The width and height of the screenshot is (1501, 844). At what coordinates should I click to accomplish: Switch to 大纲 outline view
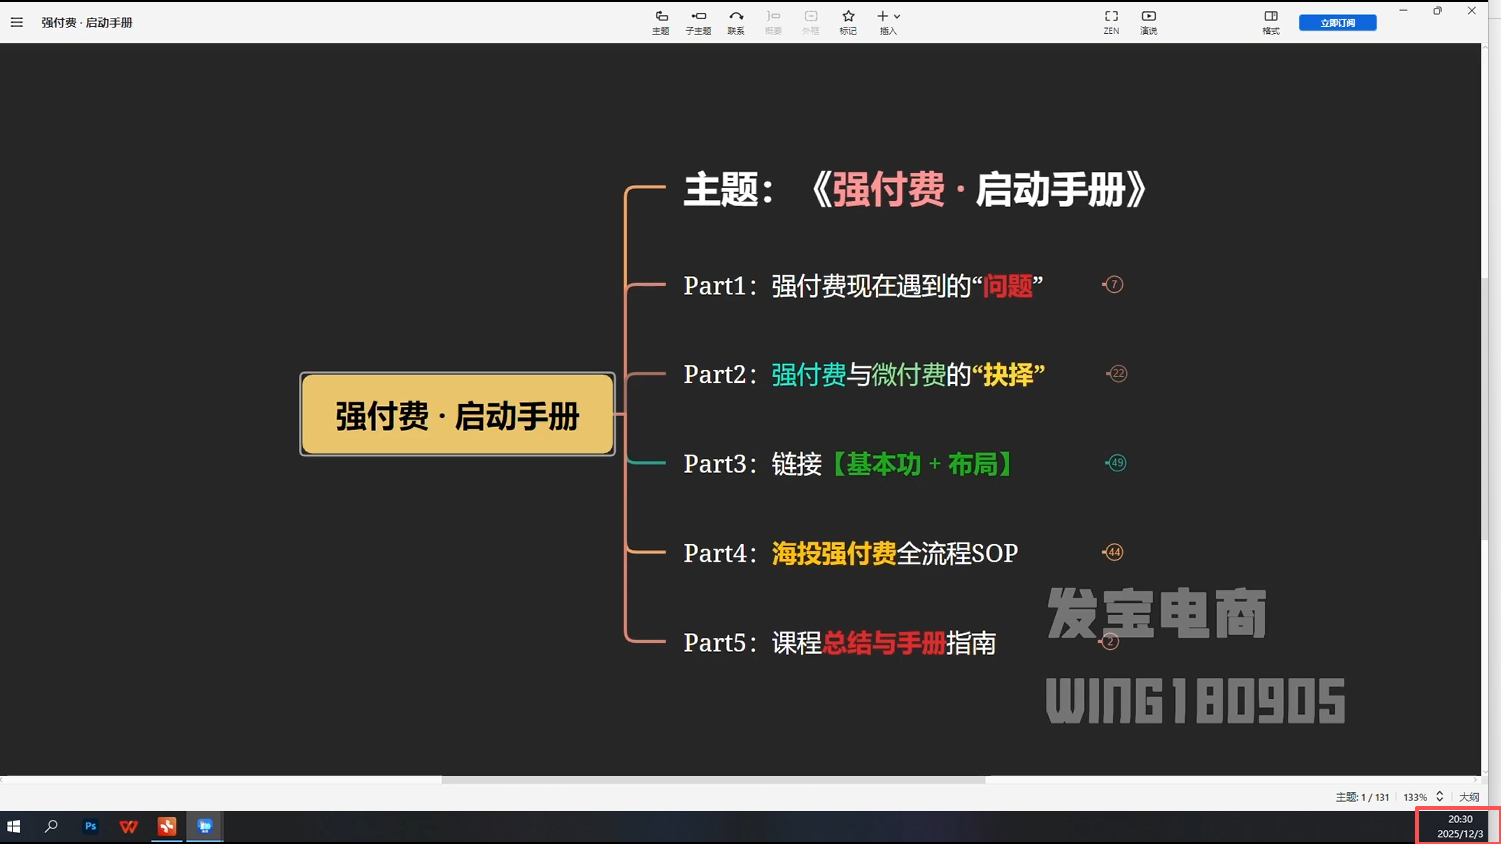tap(1468, 797)
